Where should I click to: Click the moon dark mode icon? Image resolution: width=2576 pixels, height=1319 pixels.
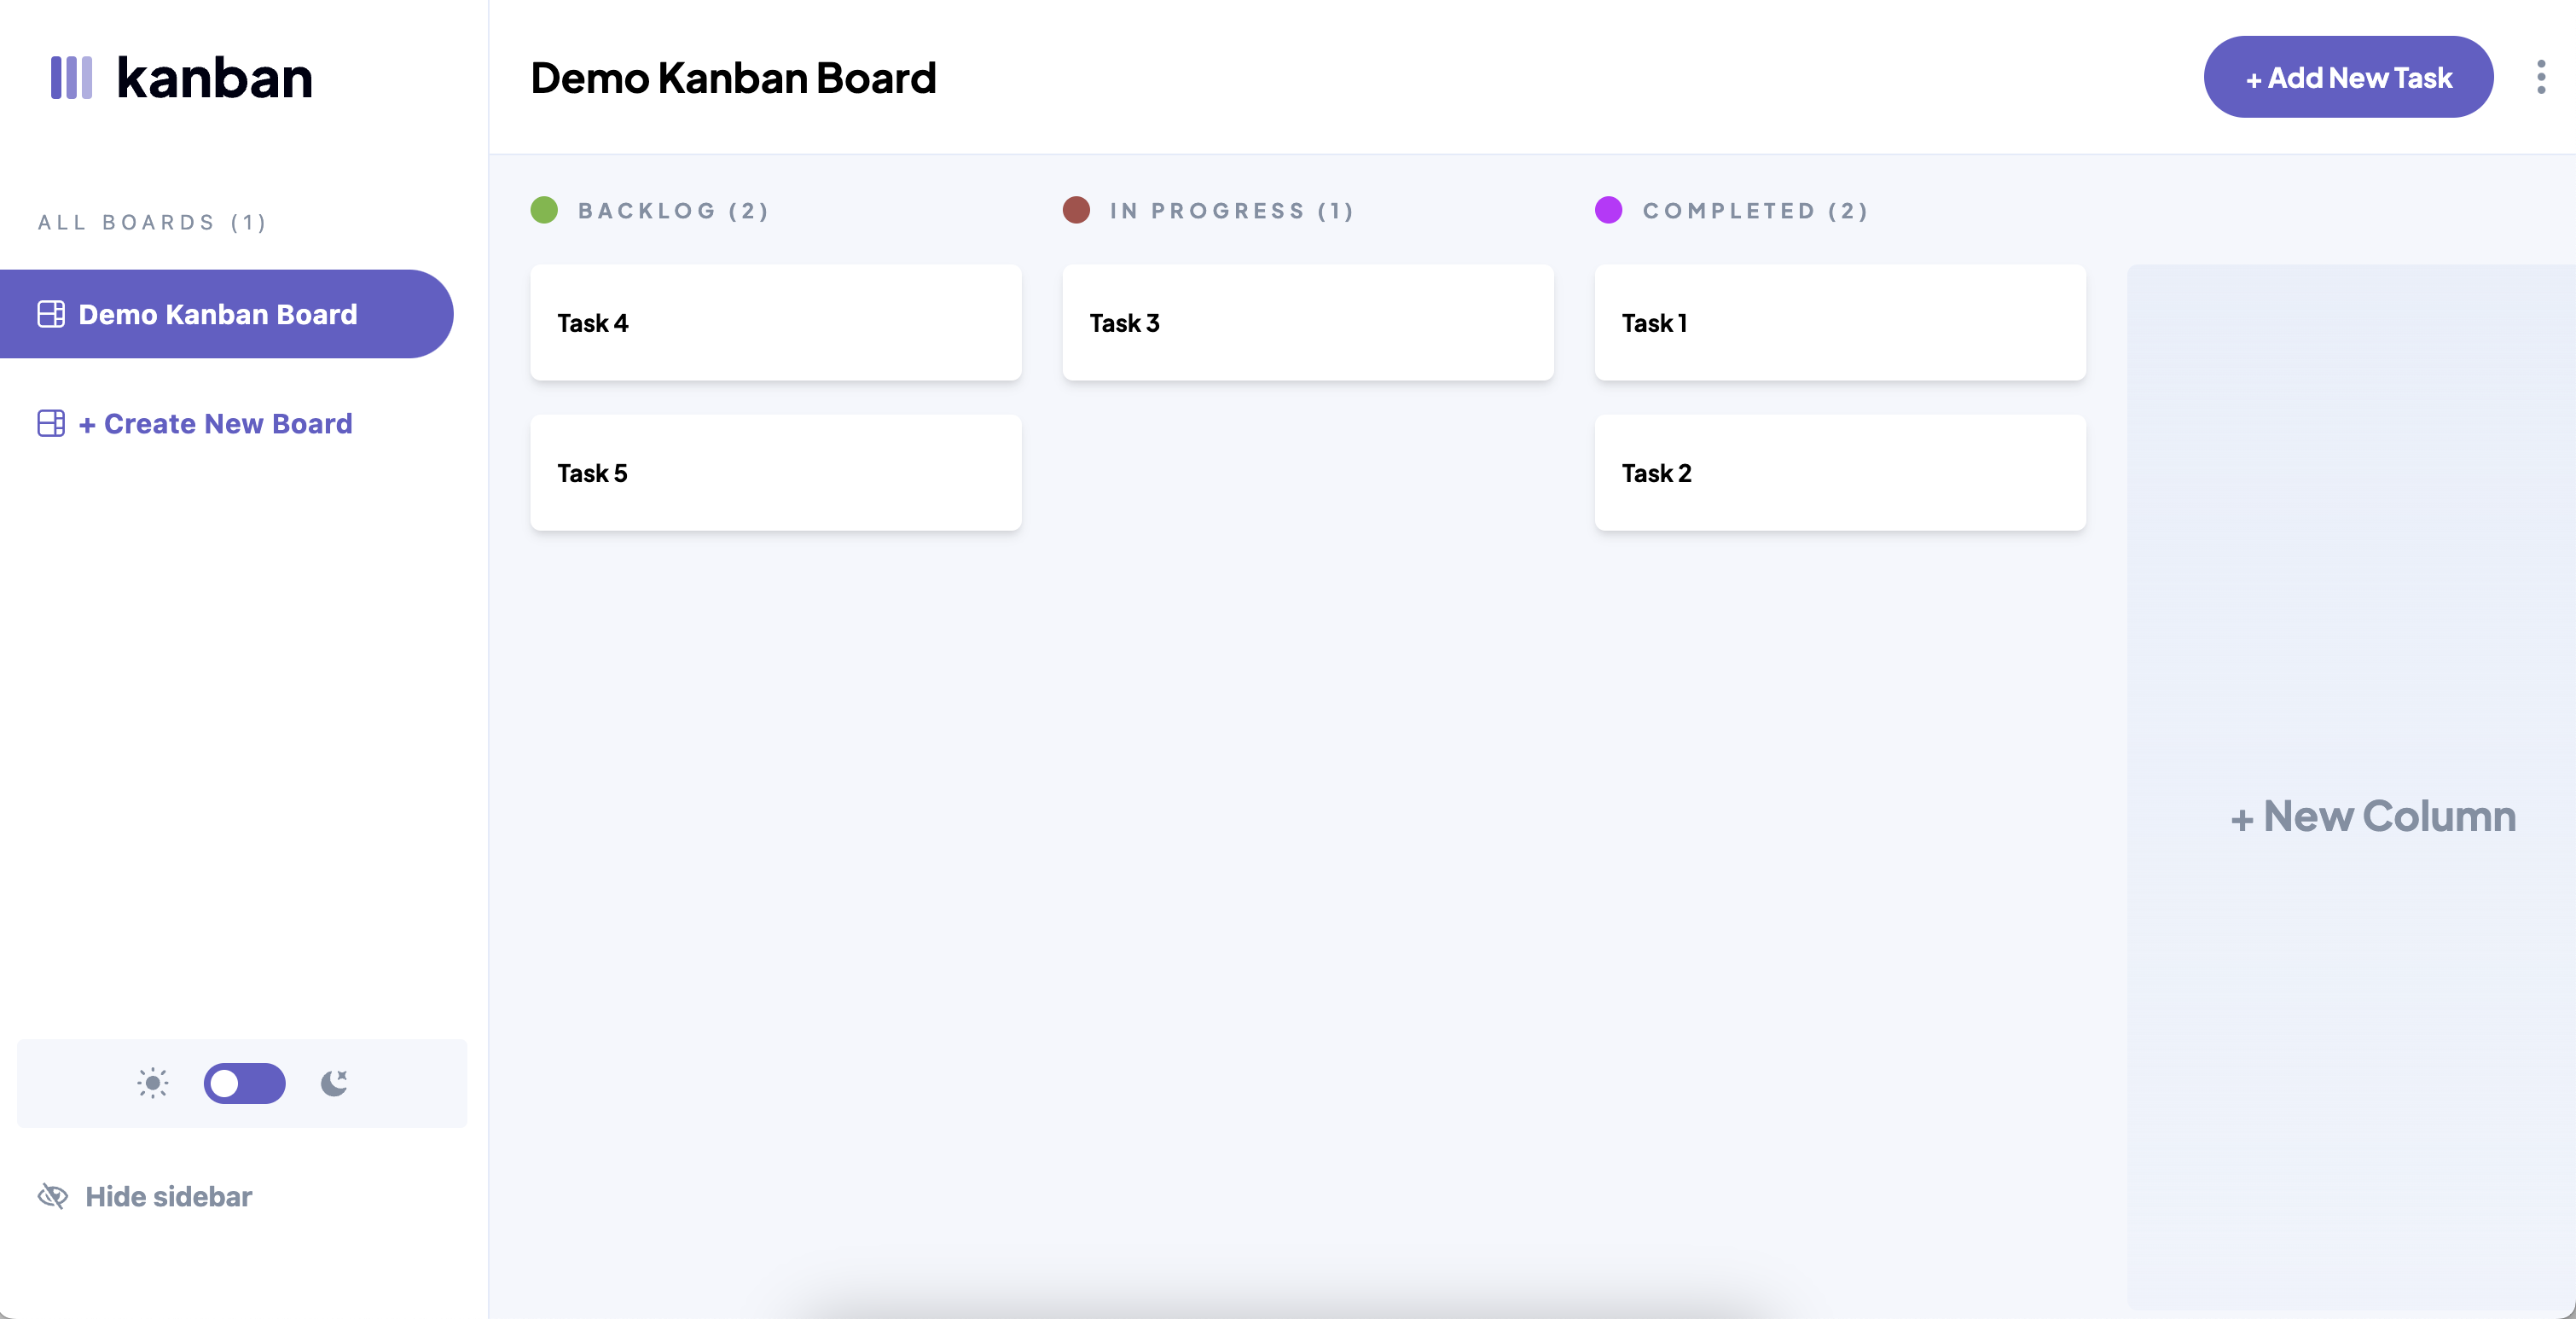pyautogui.click(x=334, y=1084)
